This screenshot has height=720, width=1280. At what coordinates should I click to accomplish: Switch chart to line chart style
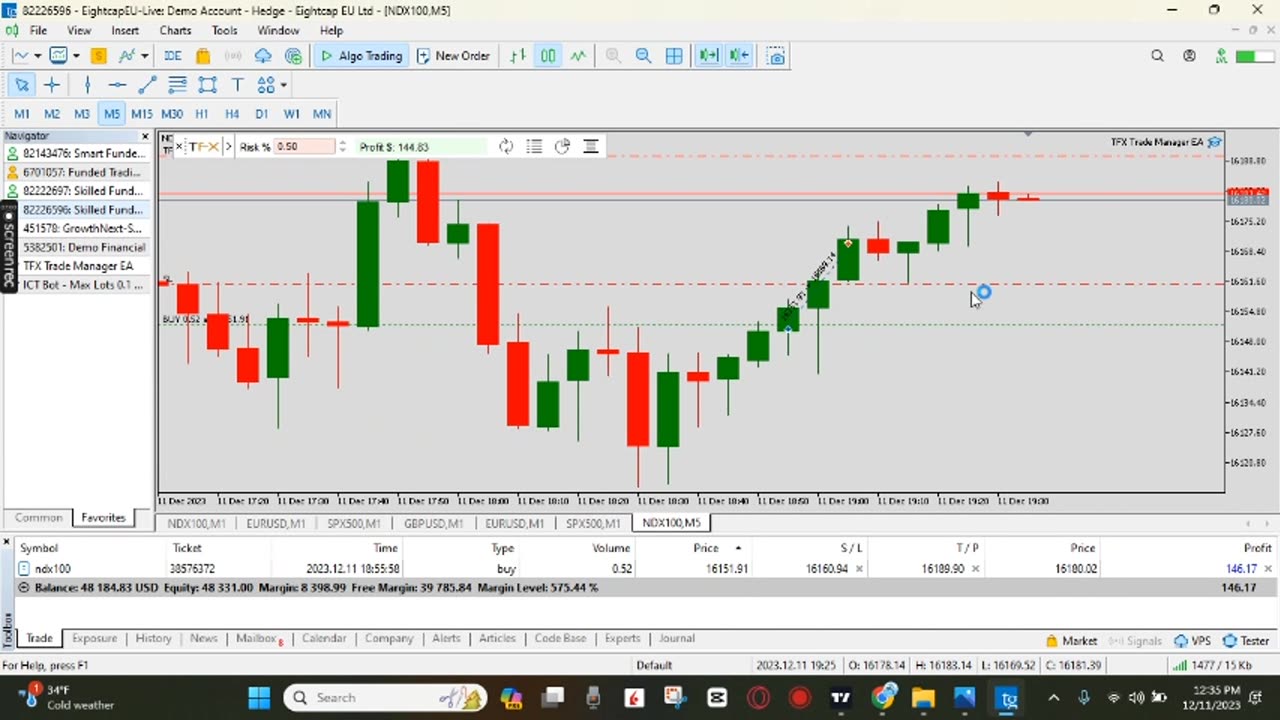(578, 56)
